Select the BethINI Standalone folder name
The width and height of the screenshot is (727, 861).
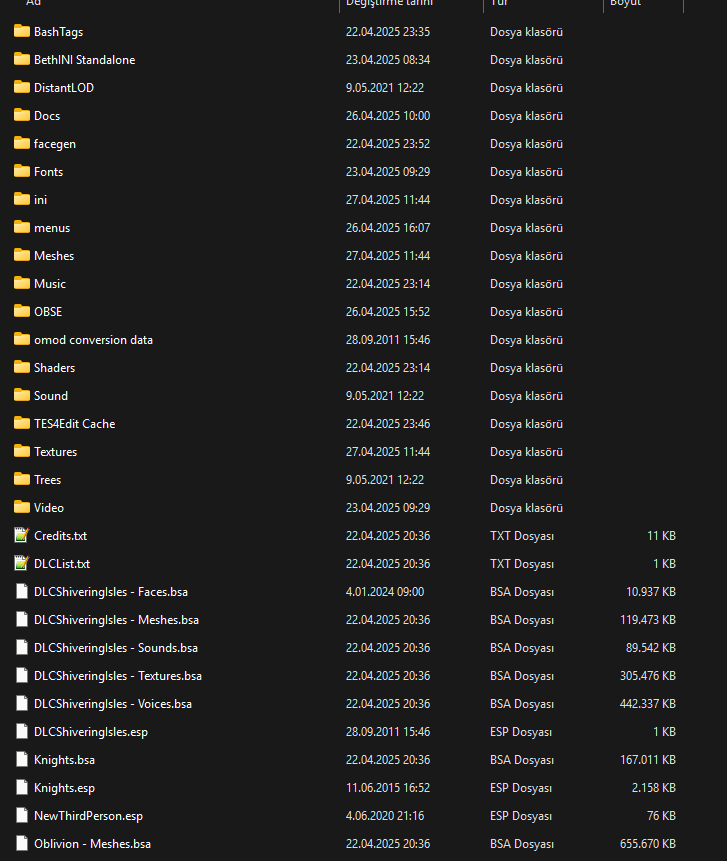tap(85, 60)
